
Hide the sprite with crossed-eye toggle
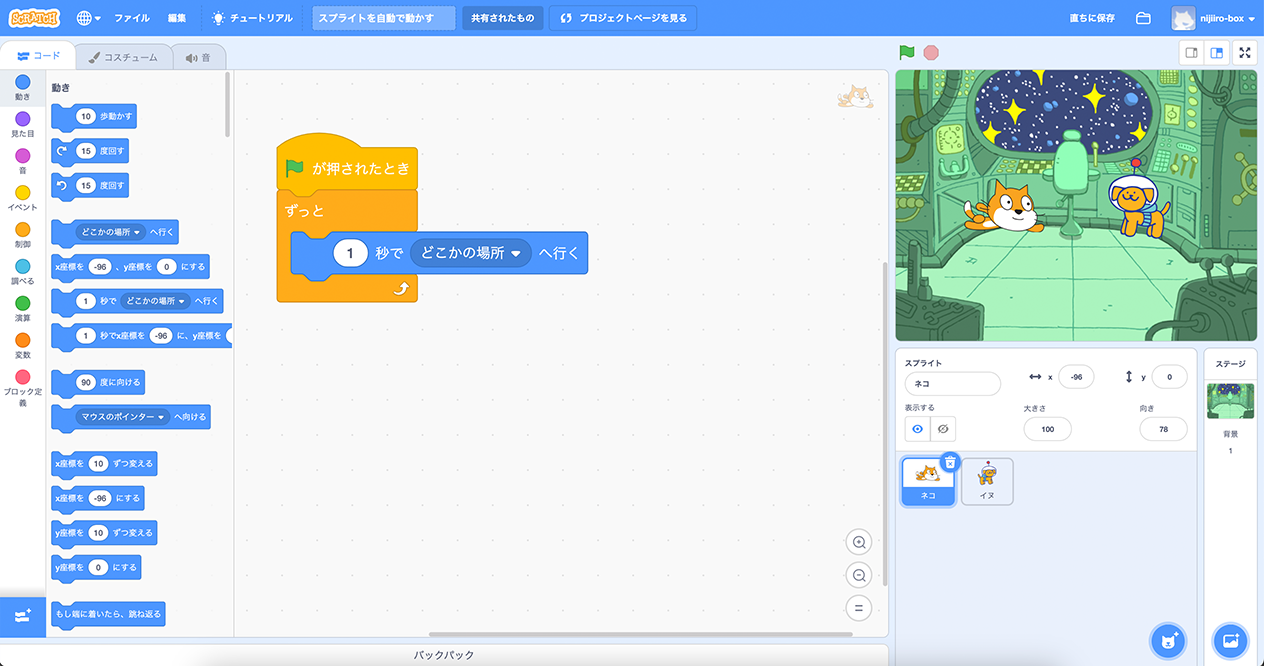pos(943,429)
